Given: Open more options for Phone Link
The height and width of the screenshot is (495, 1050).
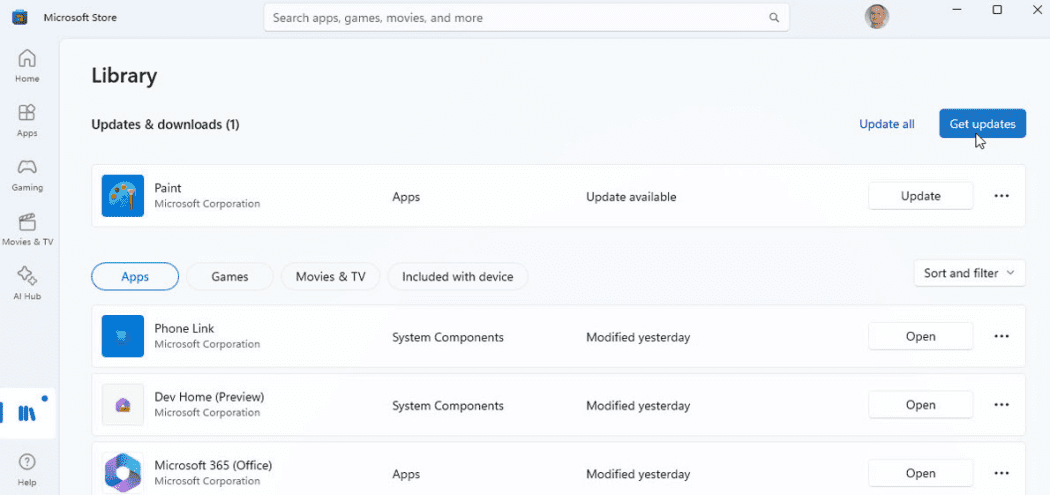Looking at the screenshot, I should point(1001,337).
